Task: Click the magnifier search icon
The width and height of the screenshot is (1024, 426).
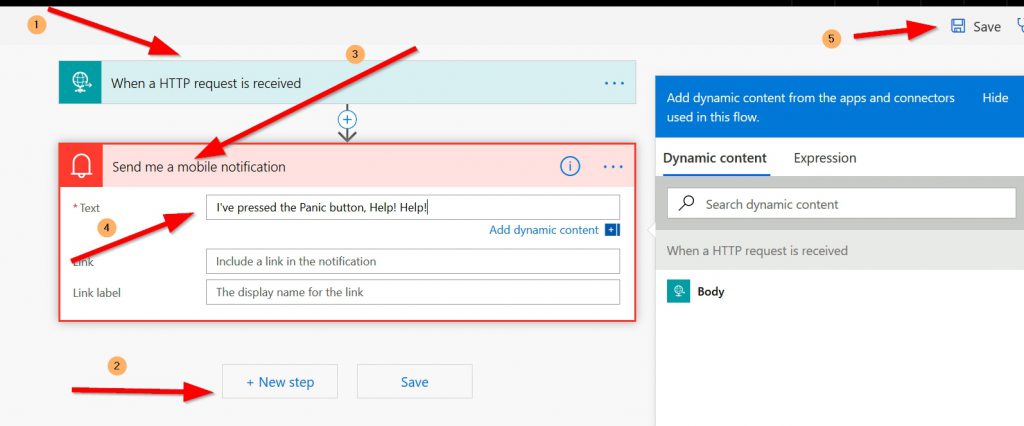Action: 687,204
